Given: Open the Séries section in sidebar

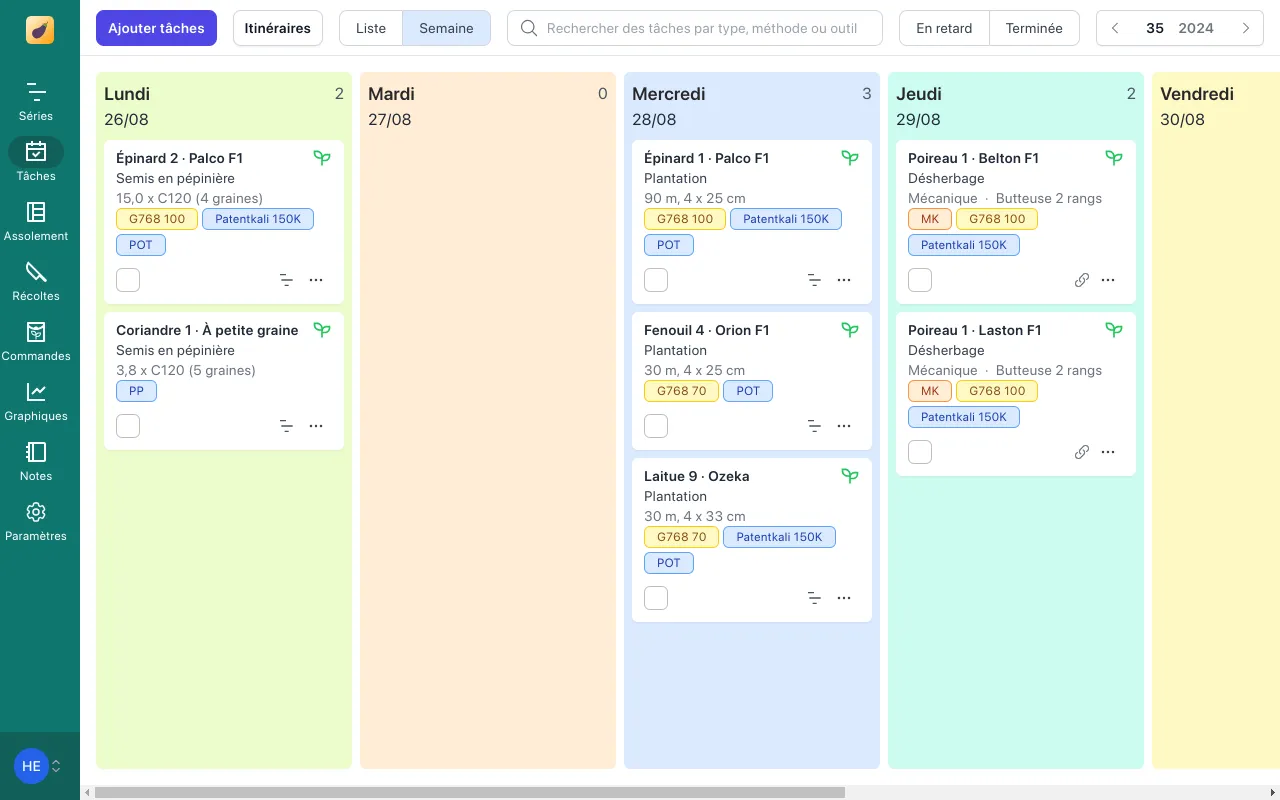Looking at the screenshot, I should (36, 101).
